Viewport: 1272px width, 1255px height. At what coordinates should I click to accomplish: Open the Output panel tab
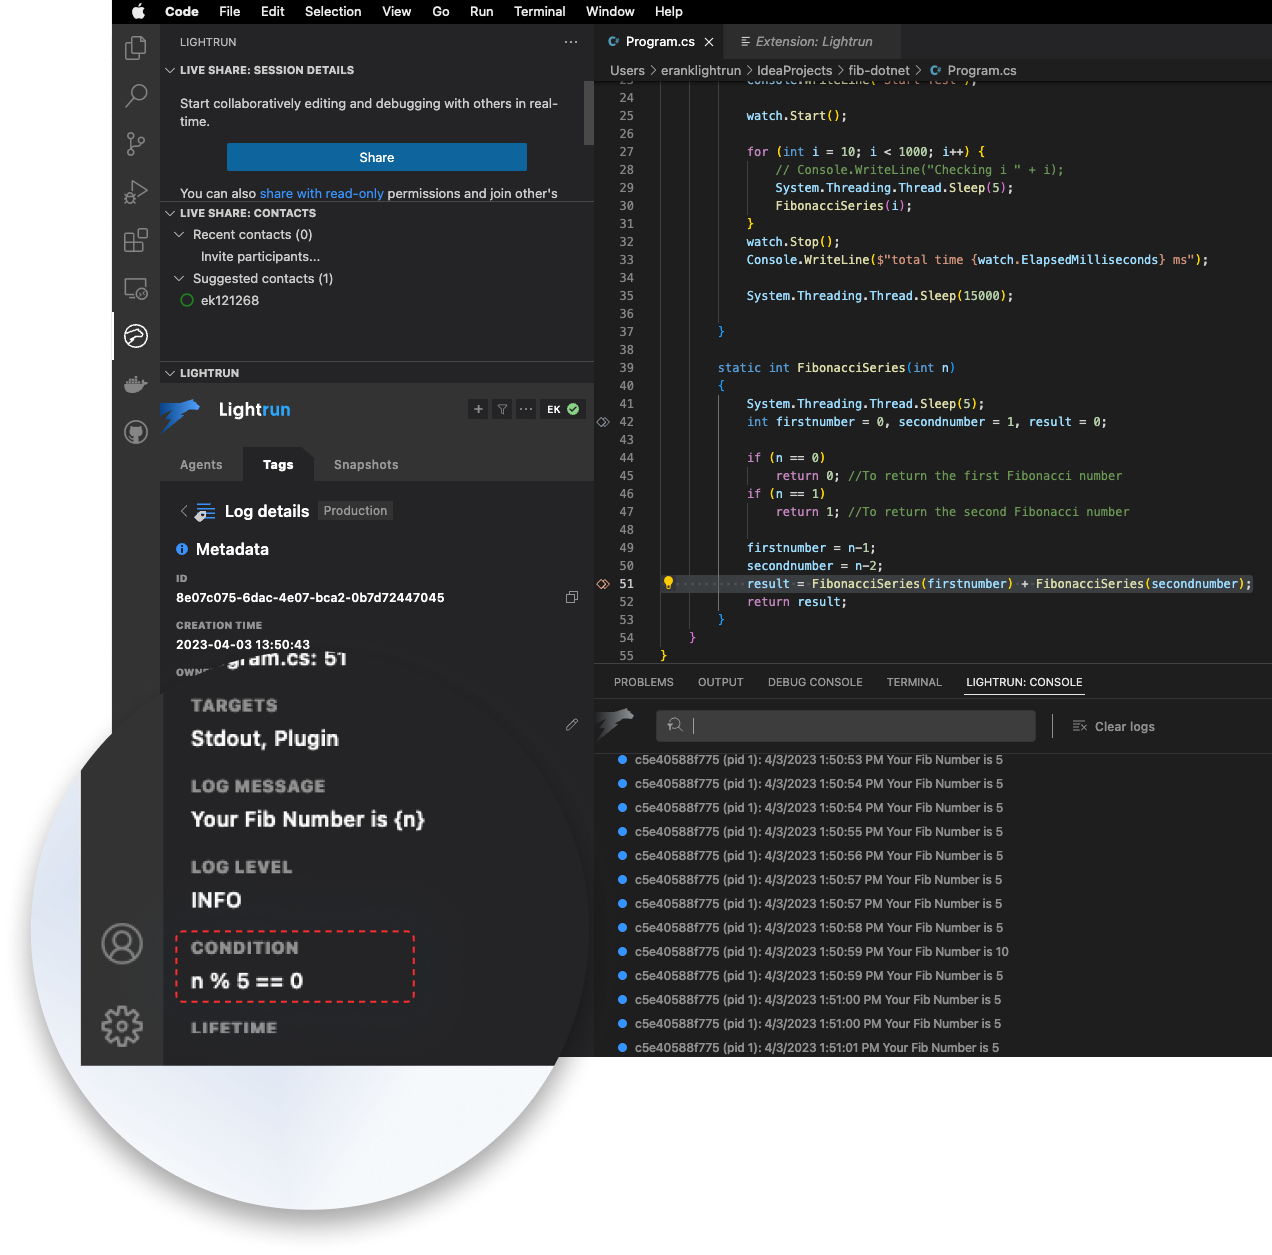(721, 682)
